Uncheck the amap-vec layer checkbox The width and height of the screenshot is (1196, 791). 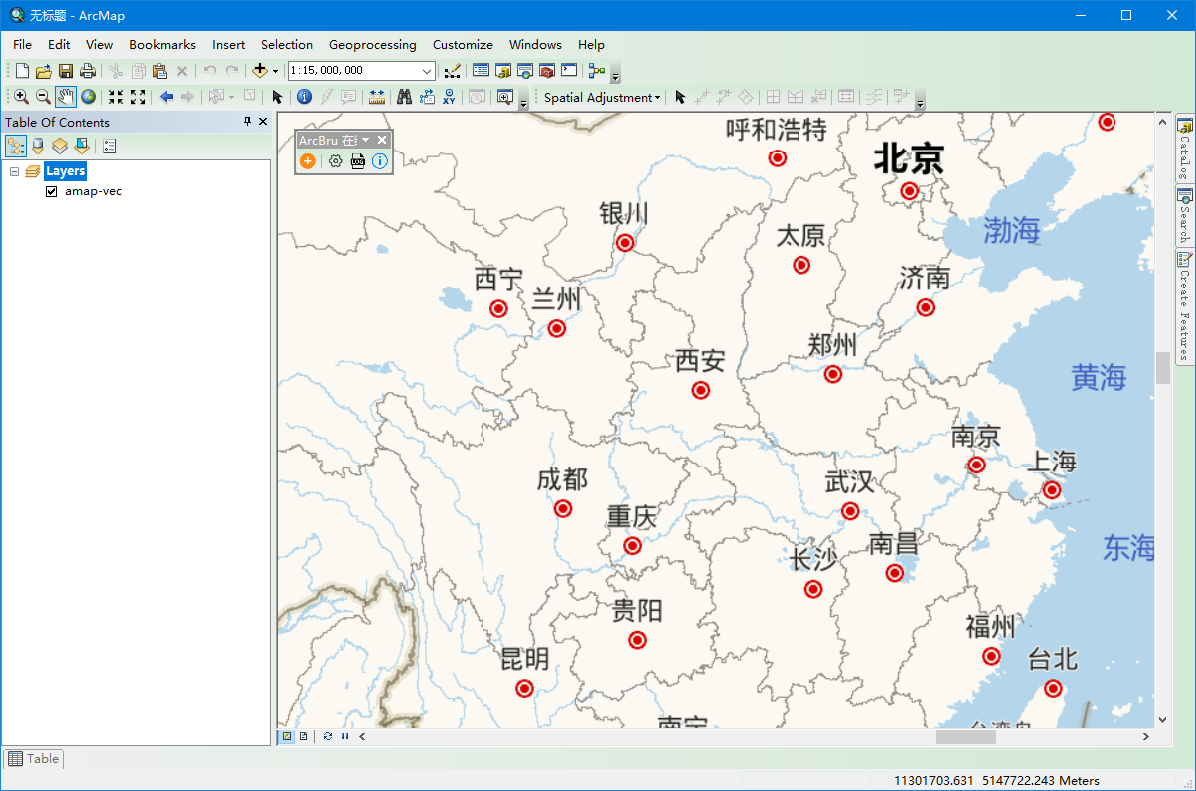point(52,191)
